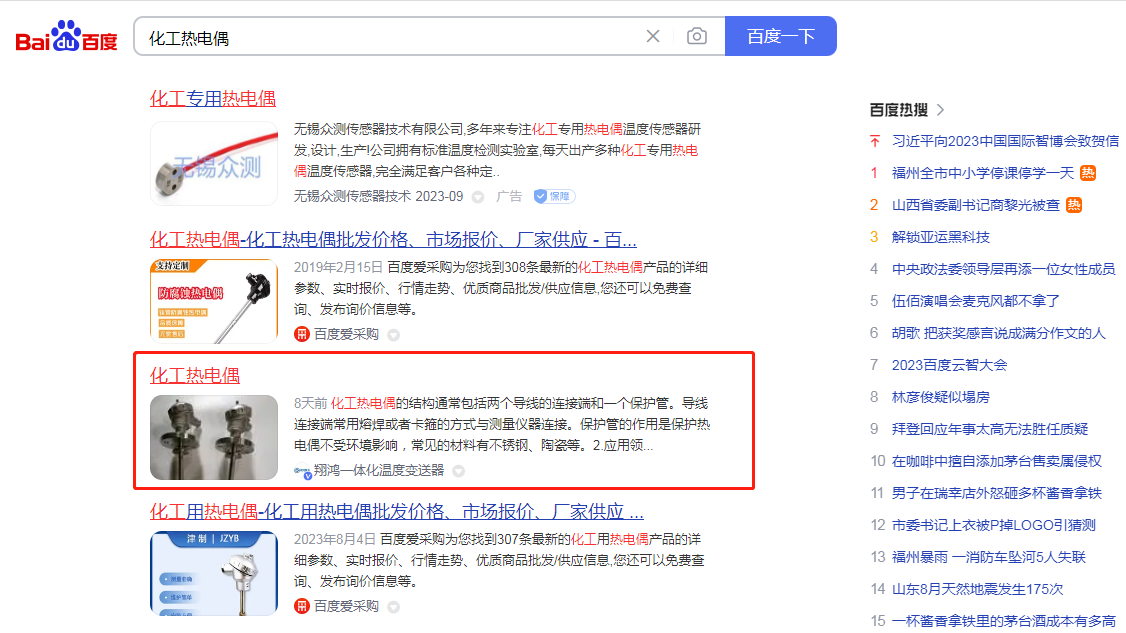Image resolution: width=1126 pixels, height=633 pixels.
Task: Open 化工热电偶批发价格、市场报价 result title
Action: 393,239
